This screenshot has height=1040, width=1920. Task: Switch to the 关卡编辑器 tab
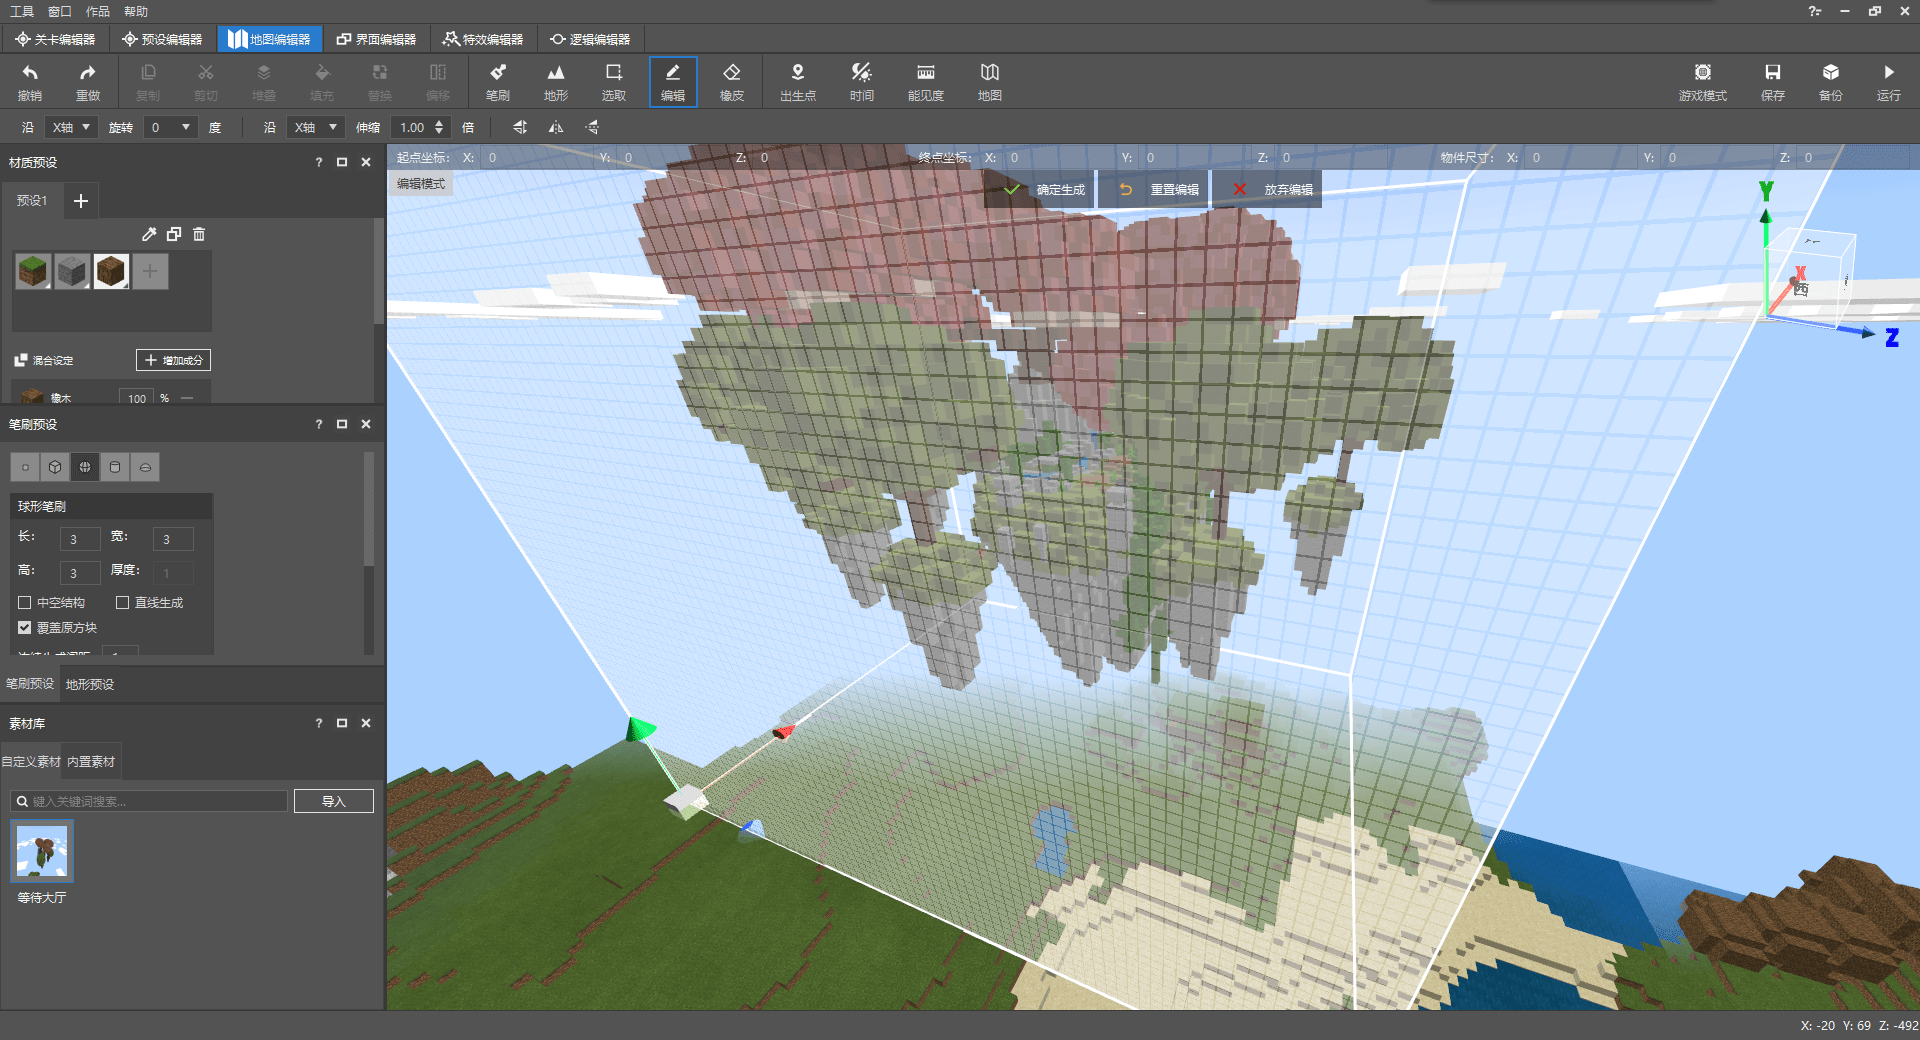pos(56,39)
